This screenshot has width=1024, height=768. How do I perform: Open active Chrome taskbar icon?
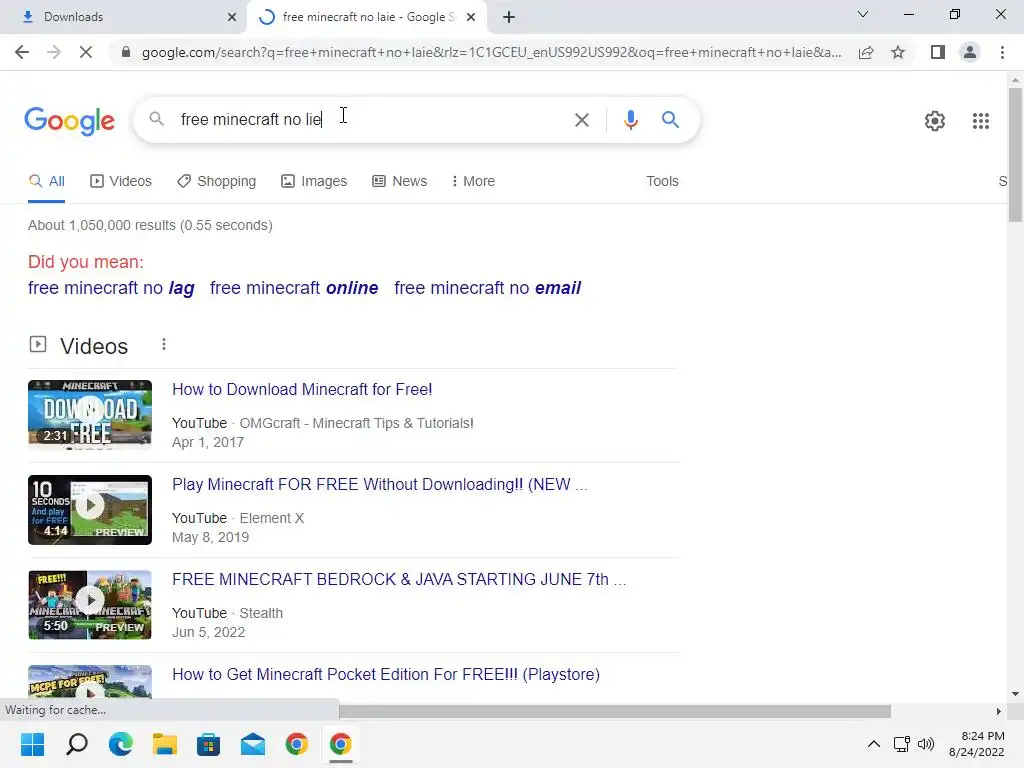pos(340,744)
